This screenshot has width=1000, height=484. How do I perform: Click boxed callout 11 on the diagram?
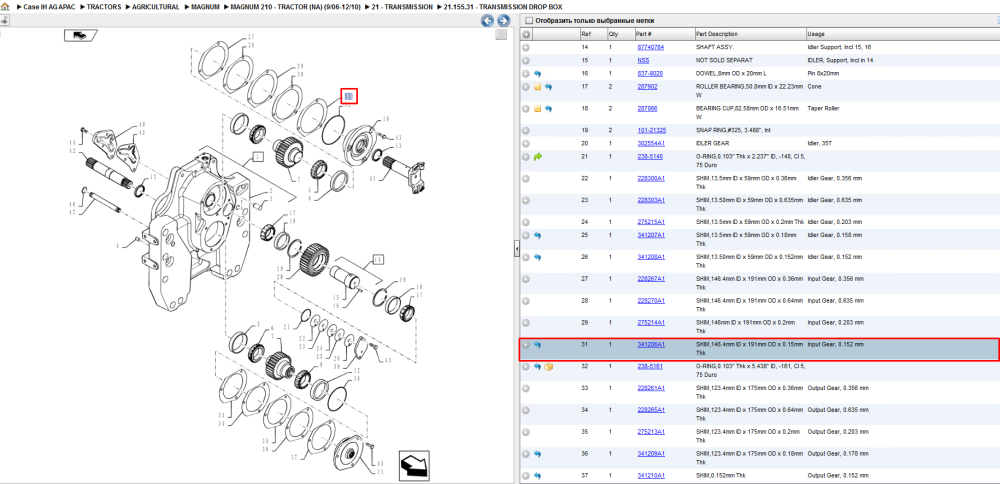[378, 259]
